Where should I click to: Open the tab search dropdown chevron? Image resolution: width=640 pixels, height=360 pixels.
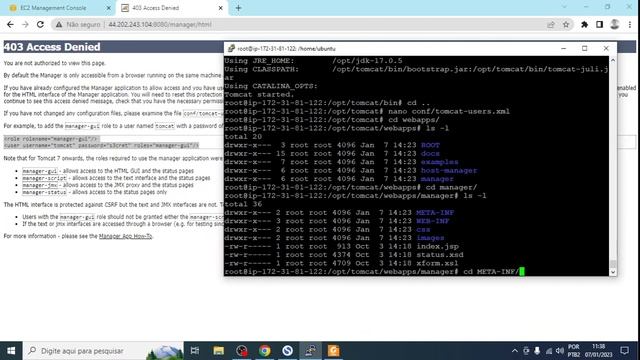pos(564,7)
